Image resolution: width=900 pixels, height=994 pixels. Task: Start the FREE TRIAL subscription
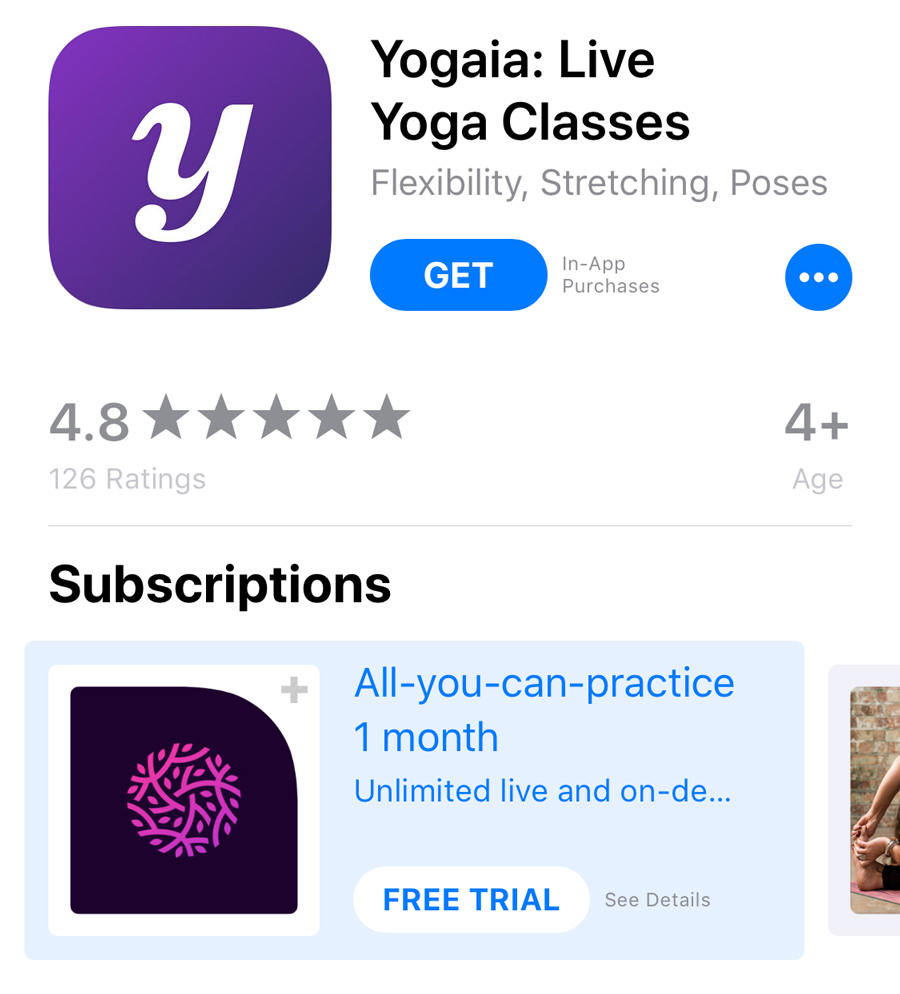(471, 900)
